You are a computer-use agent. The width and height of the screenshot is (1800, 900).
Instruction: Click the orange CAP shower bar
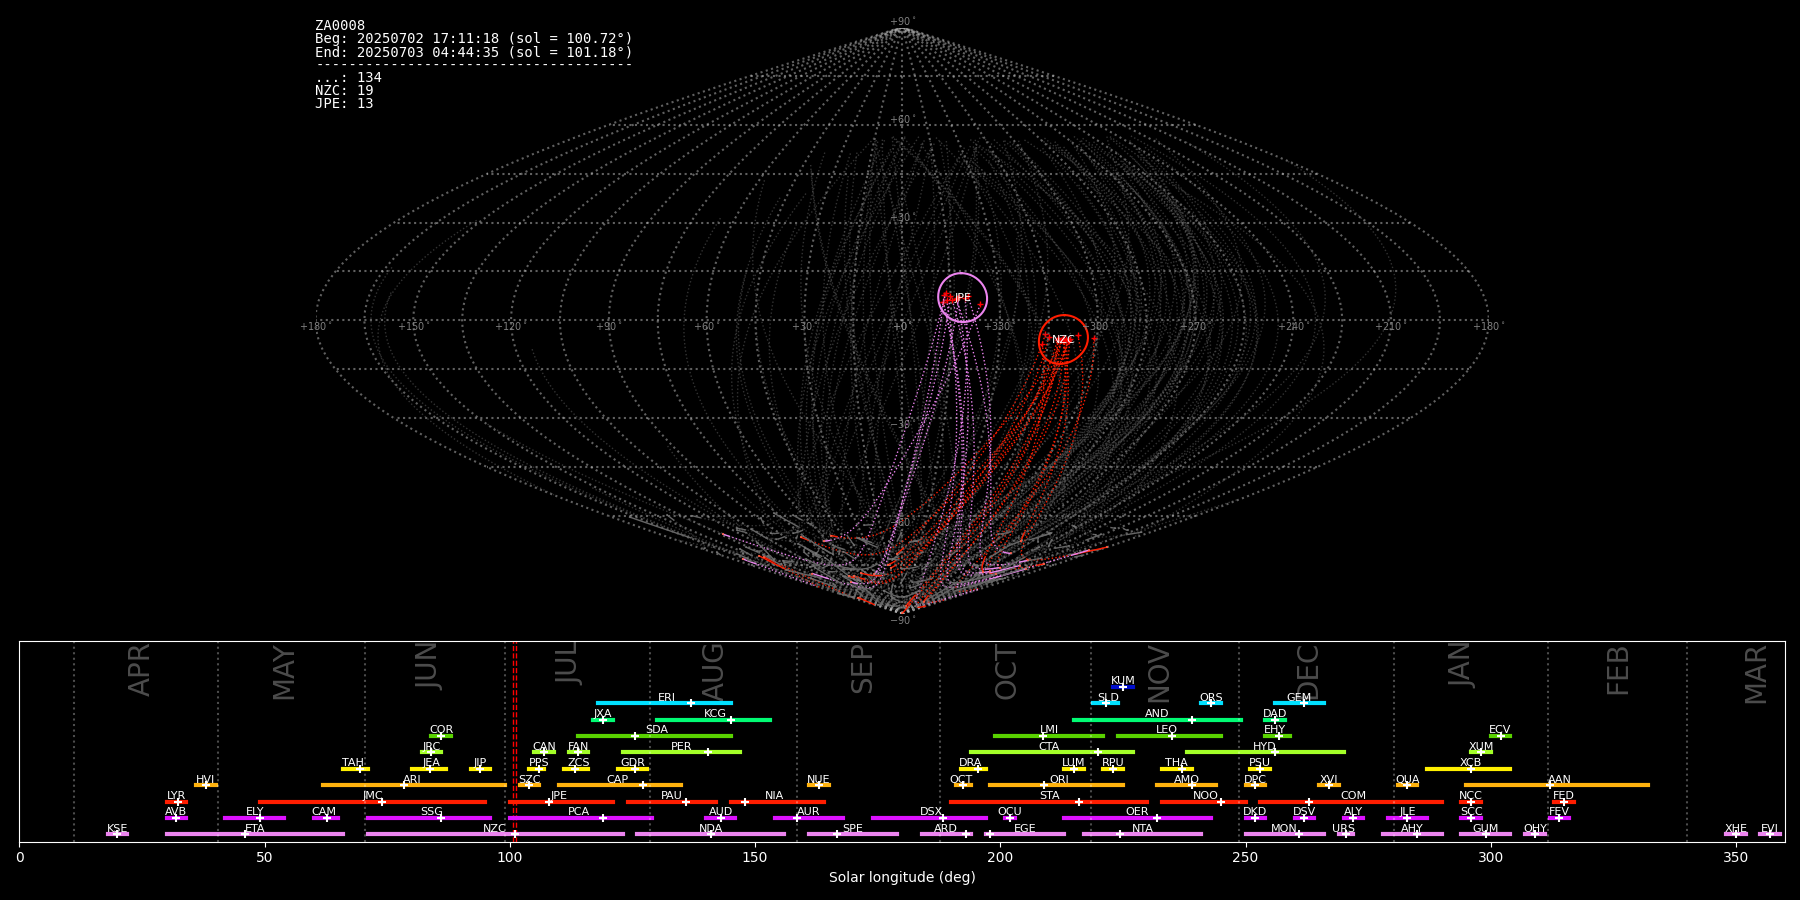620,785
